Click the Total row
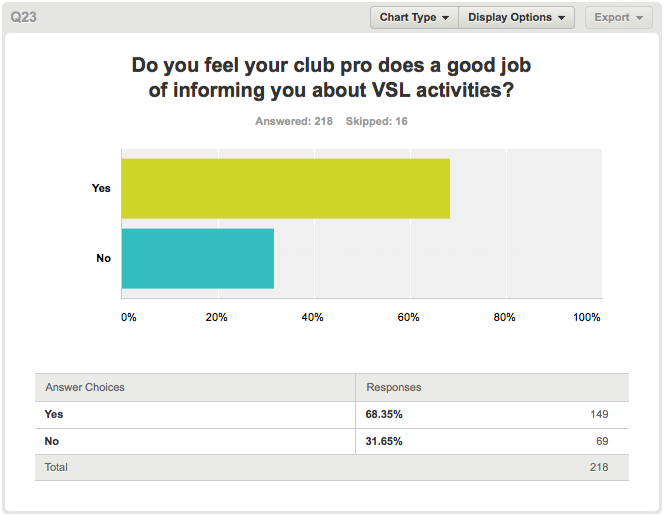This screenshot has width=666, height=518. [x=332, y=467]
